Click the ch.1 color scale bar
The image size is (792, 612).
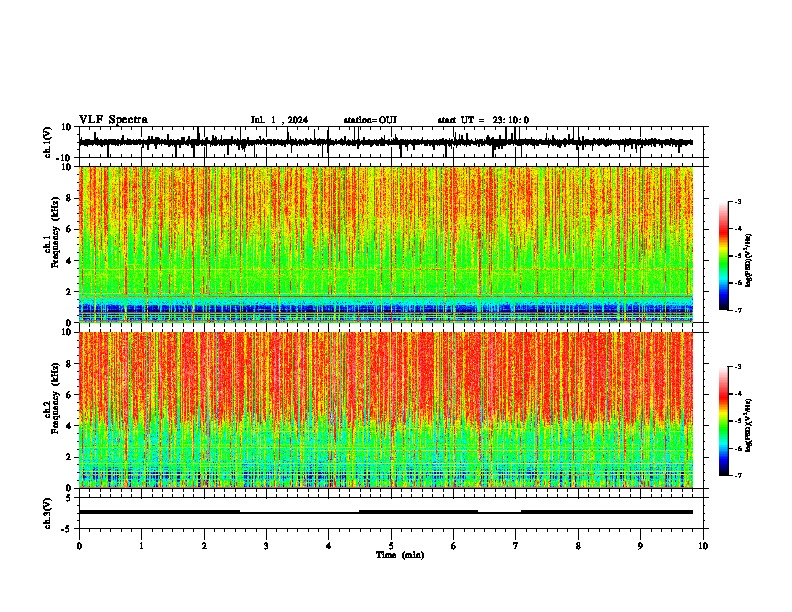click(723, 256)
